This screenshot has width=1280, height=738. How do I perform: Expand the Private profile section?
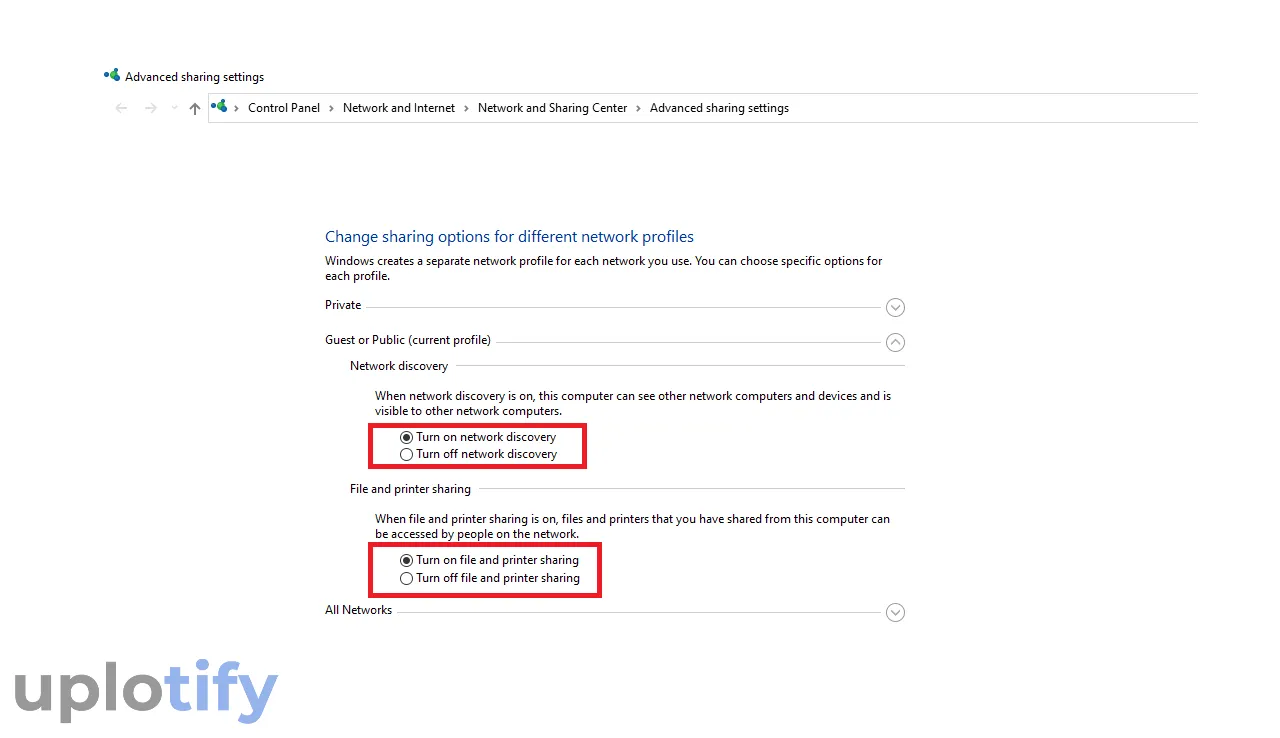click(896, 308)
